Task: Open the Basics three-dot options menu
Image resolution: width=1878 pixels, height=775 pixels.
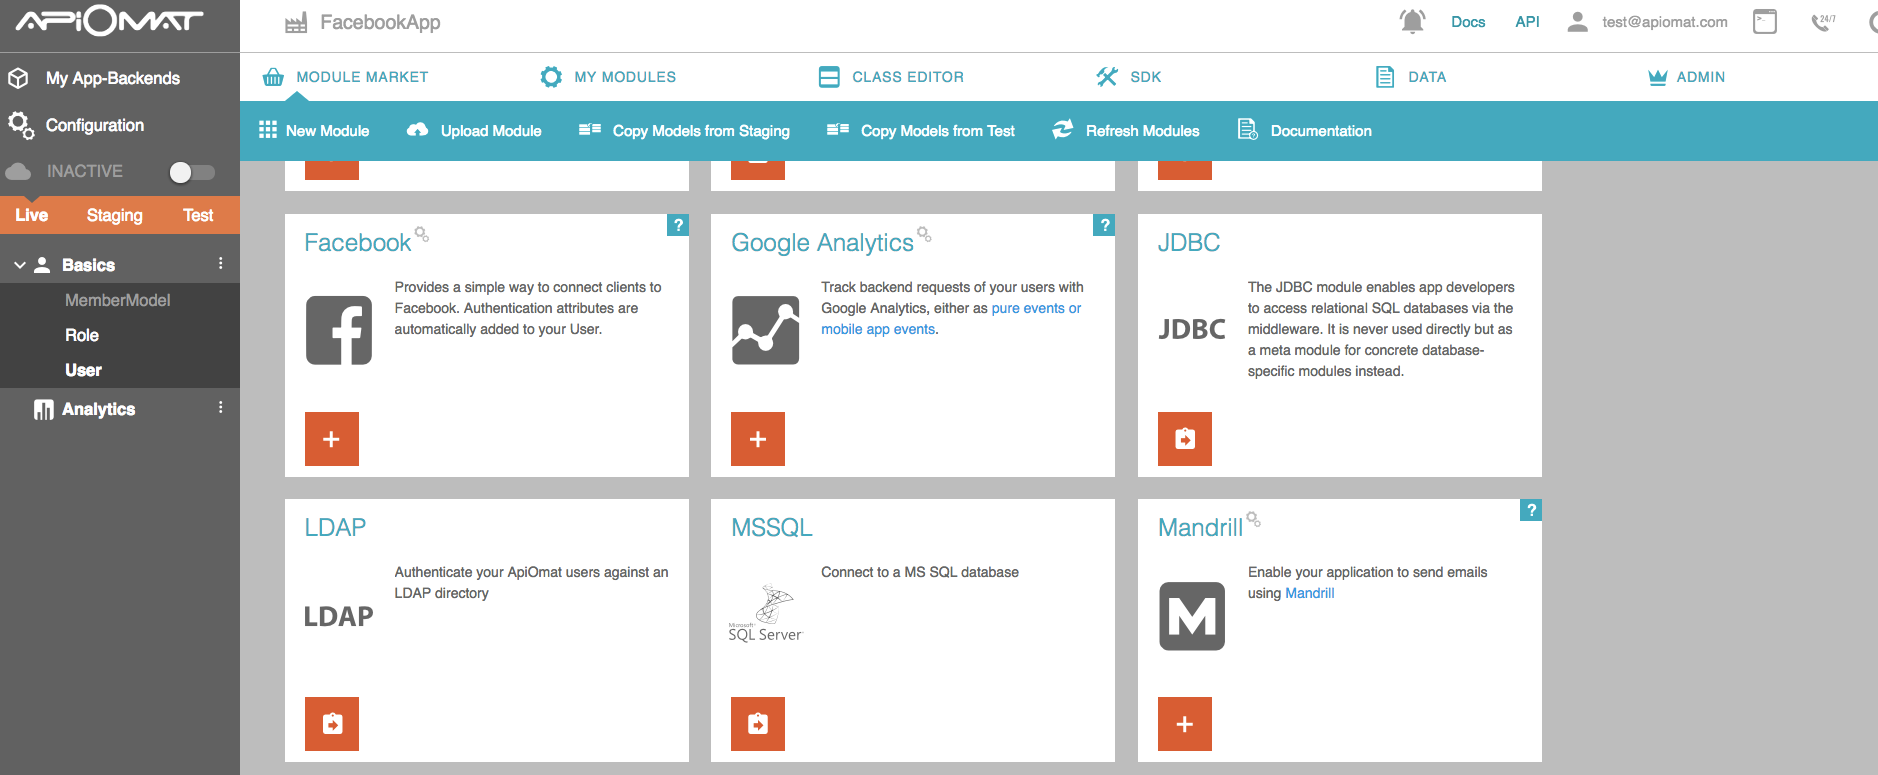Action: coord(221,264)
